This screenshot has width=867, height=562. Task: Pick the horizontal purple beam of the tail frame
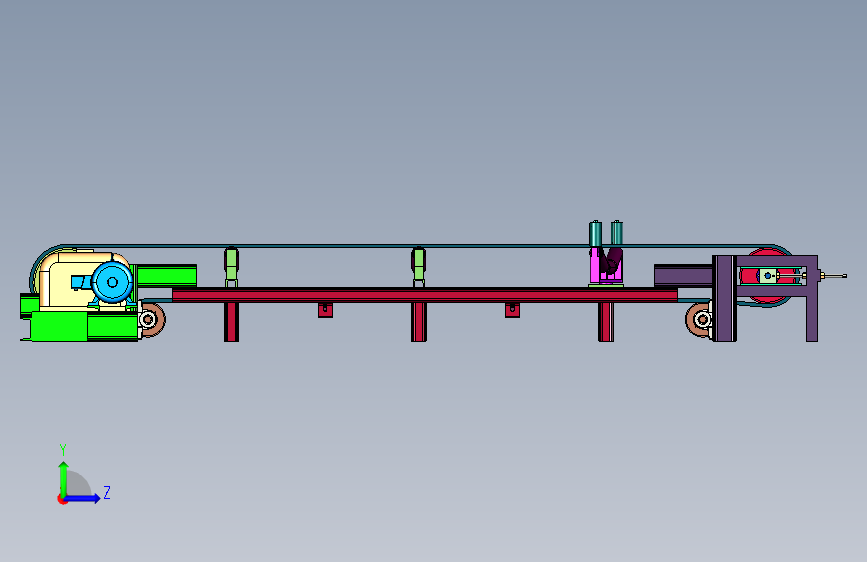coord(683,275)
